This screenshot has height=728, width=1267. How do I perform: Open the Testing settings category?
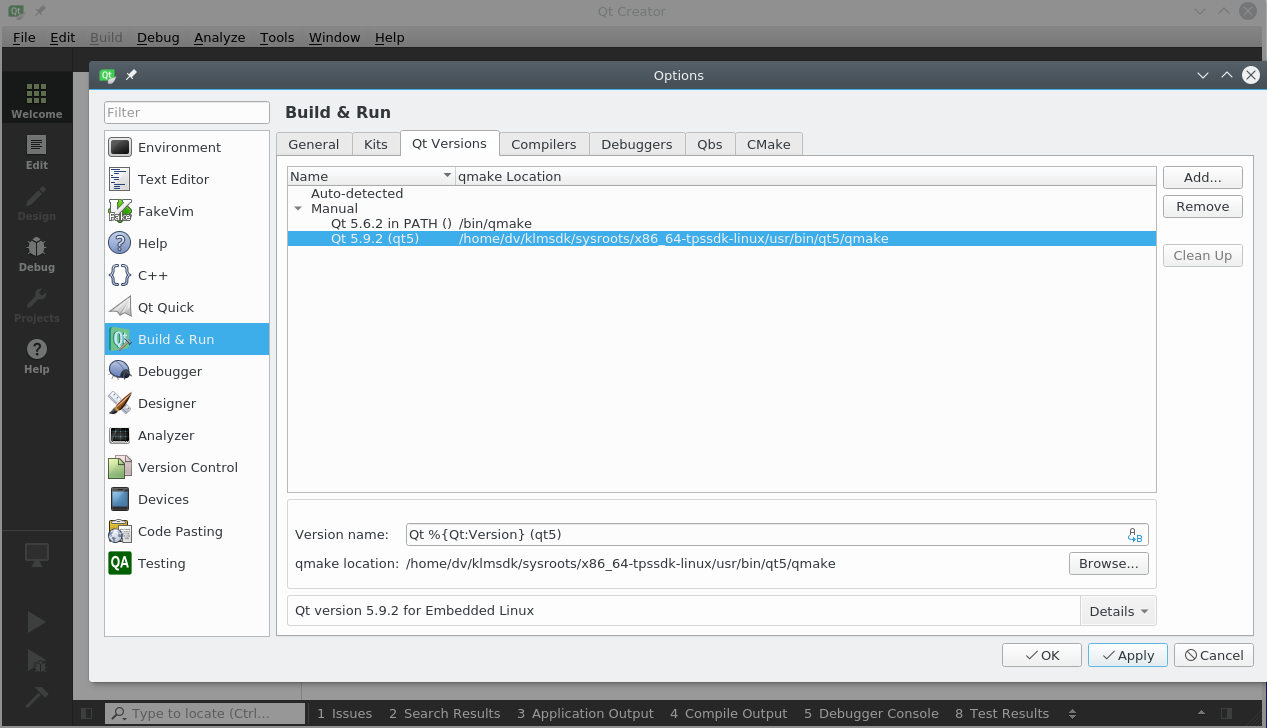161,563
